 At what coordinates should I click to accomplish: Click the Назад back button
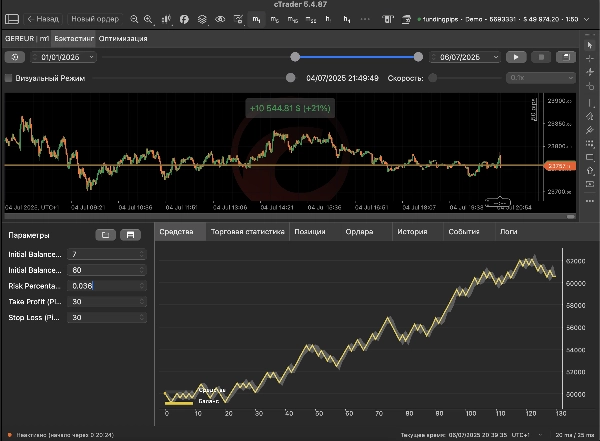click(x=41, y=19)
